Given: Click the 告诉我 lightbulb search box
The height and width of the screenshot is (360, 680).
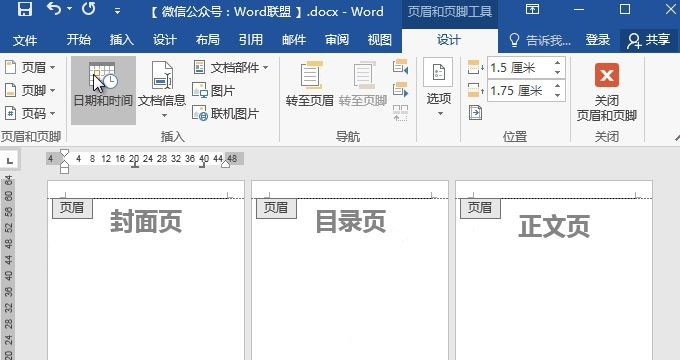Looking at the screenshot, I should [x=540, y=40].
